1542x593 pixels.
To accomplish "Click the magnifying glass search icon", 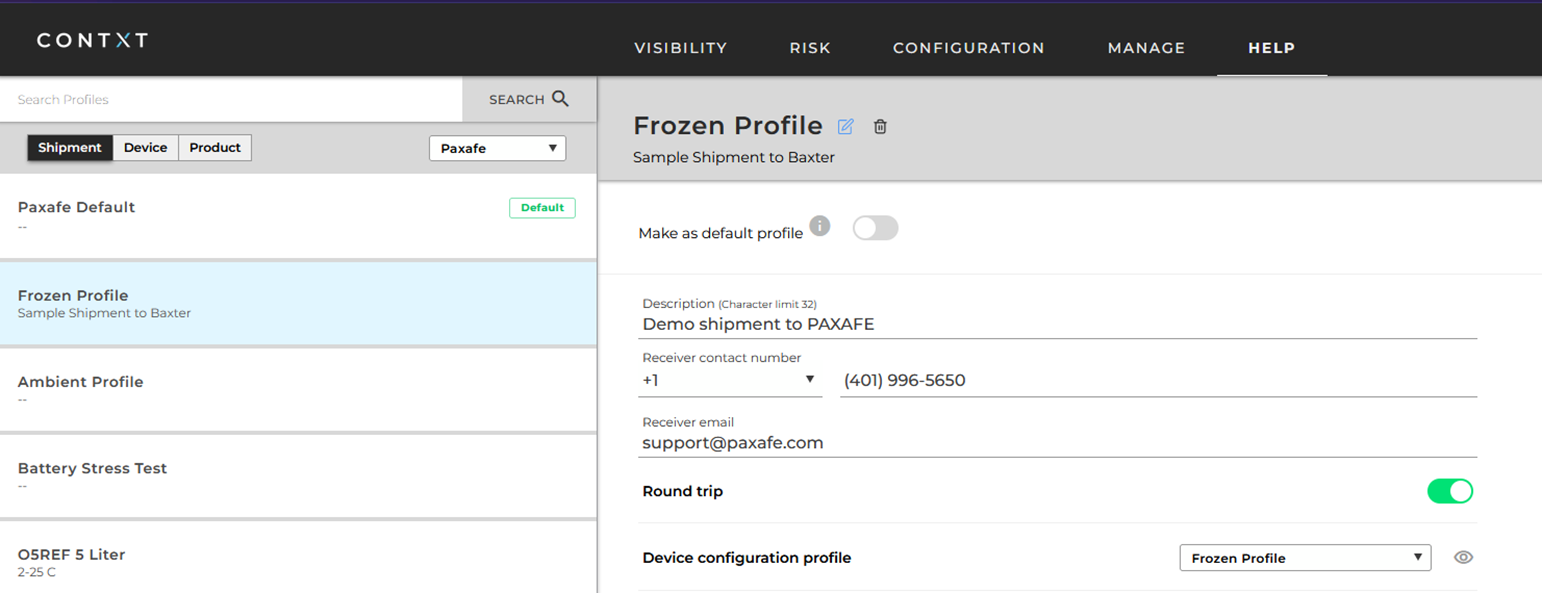I will pos(560,99).
